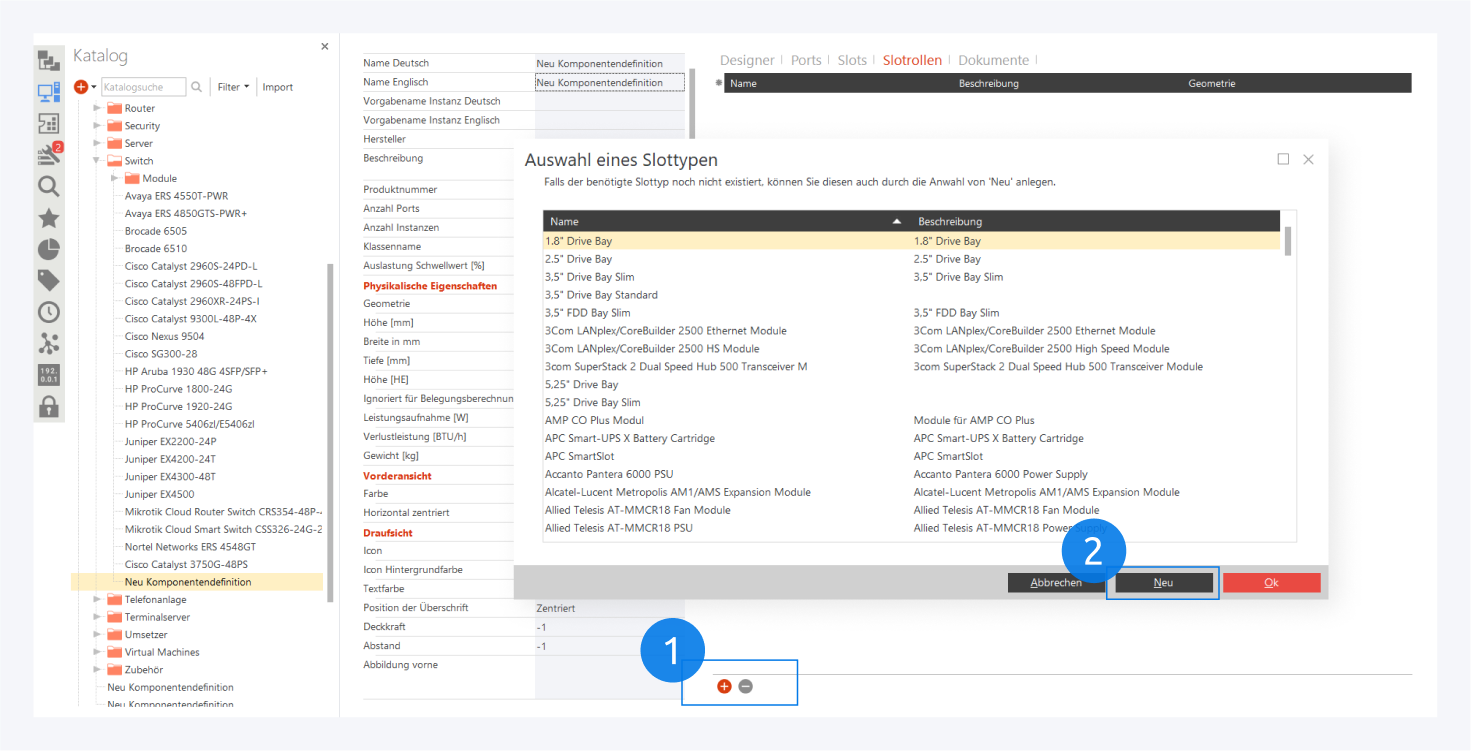Open the Dokumente tab
Screen dimensions: 1471x751
tap(993, 60)
